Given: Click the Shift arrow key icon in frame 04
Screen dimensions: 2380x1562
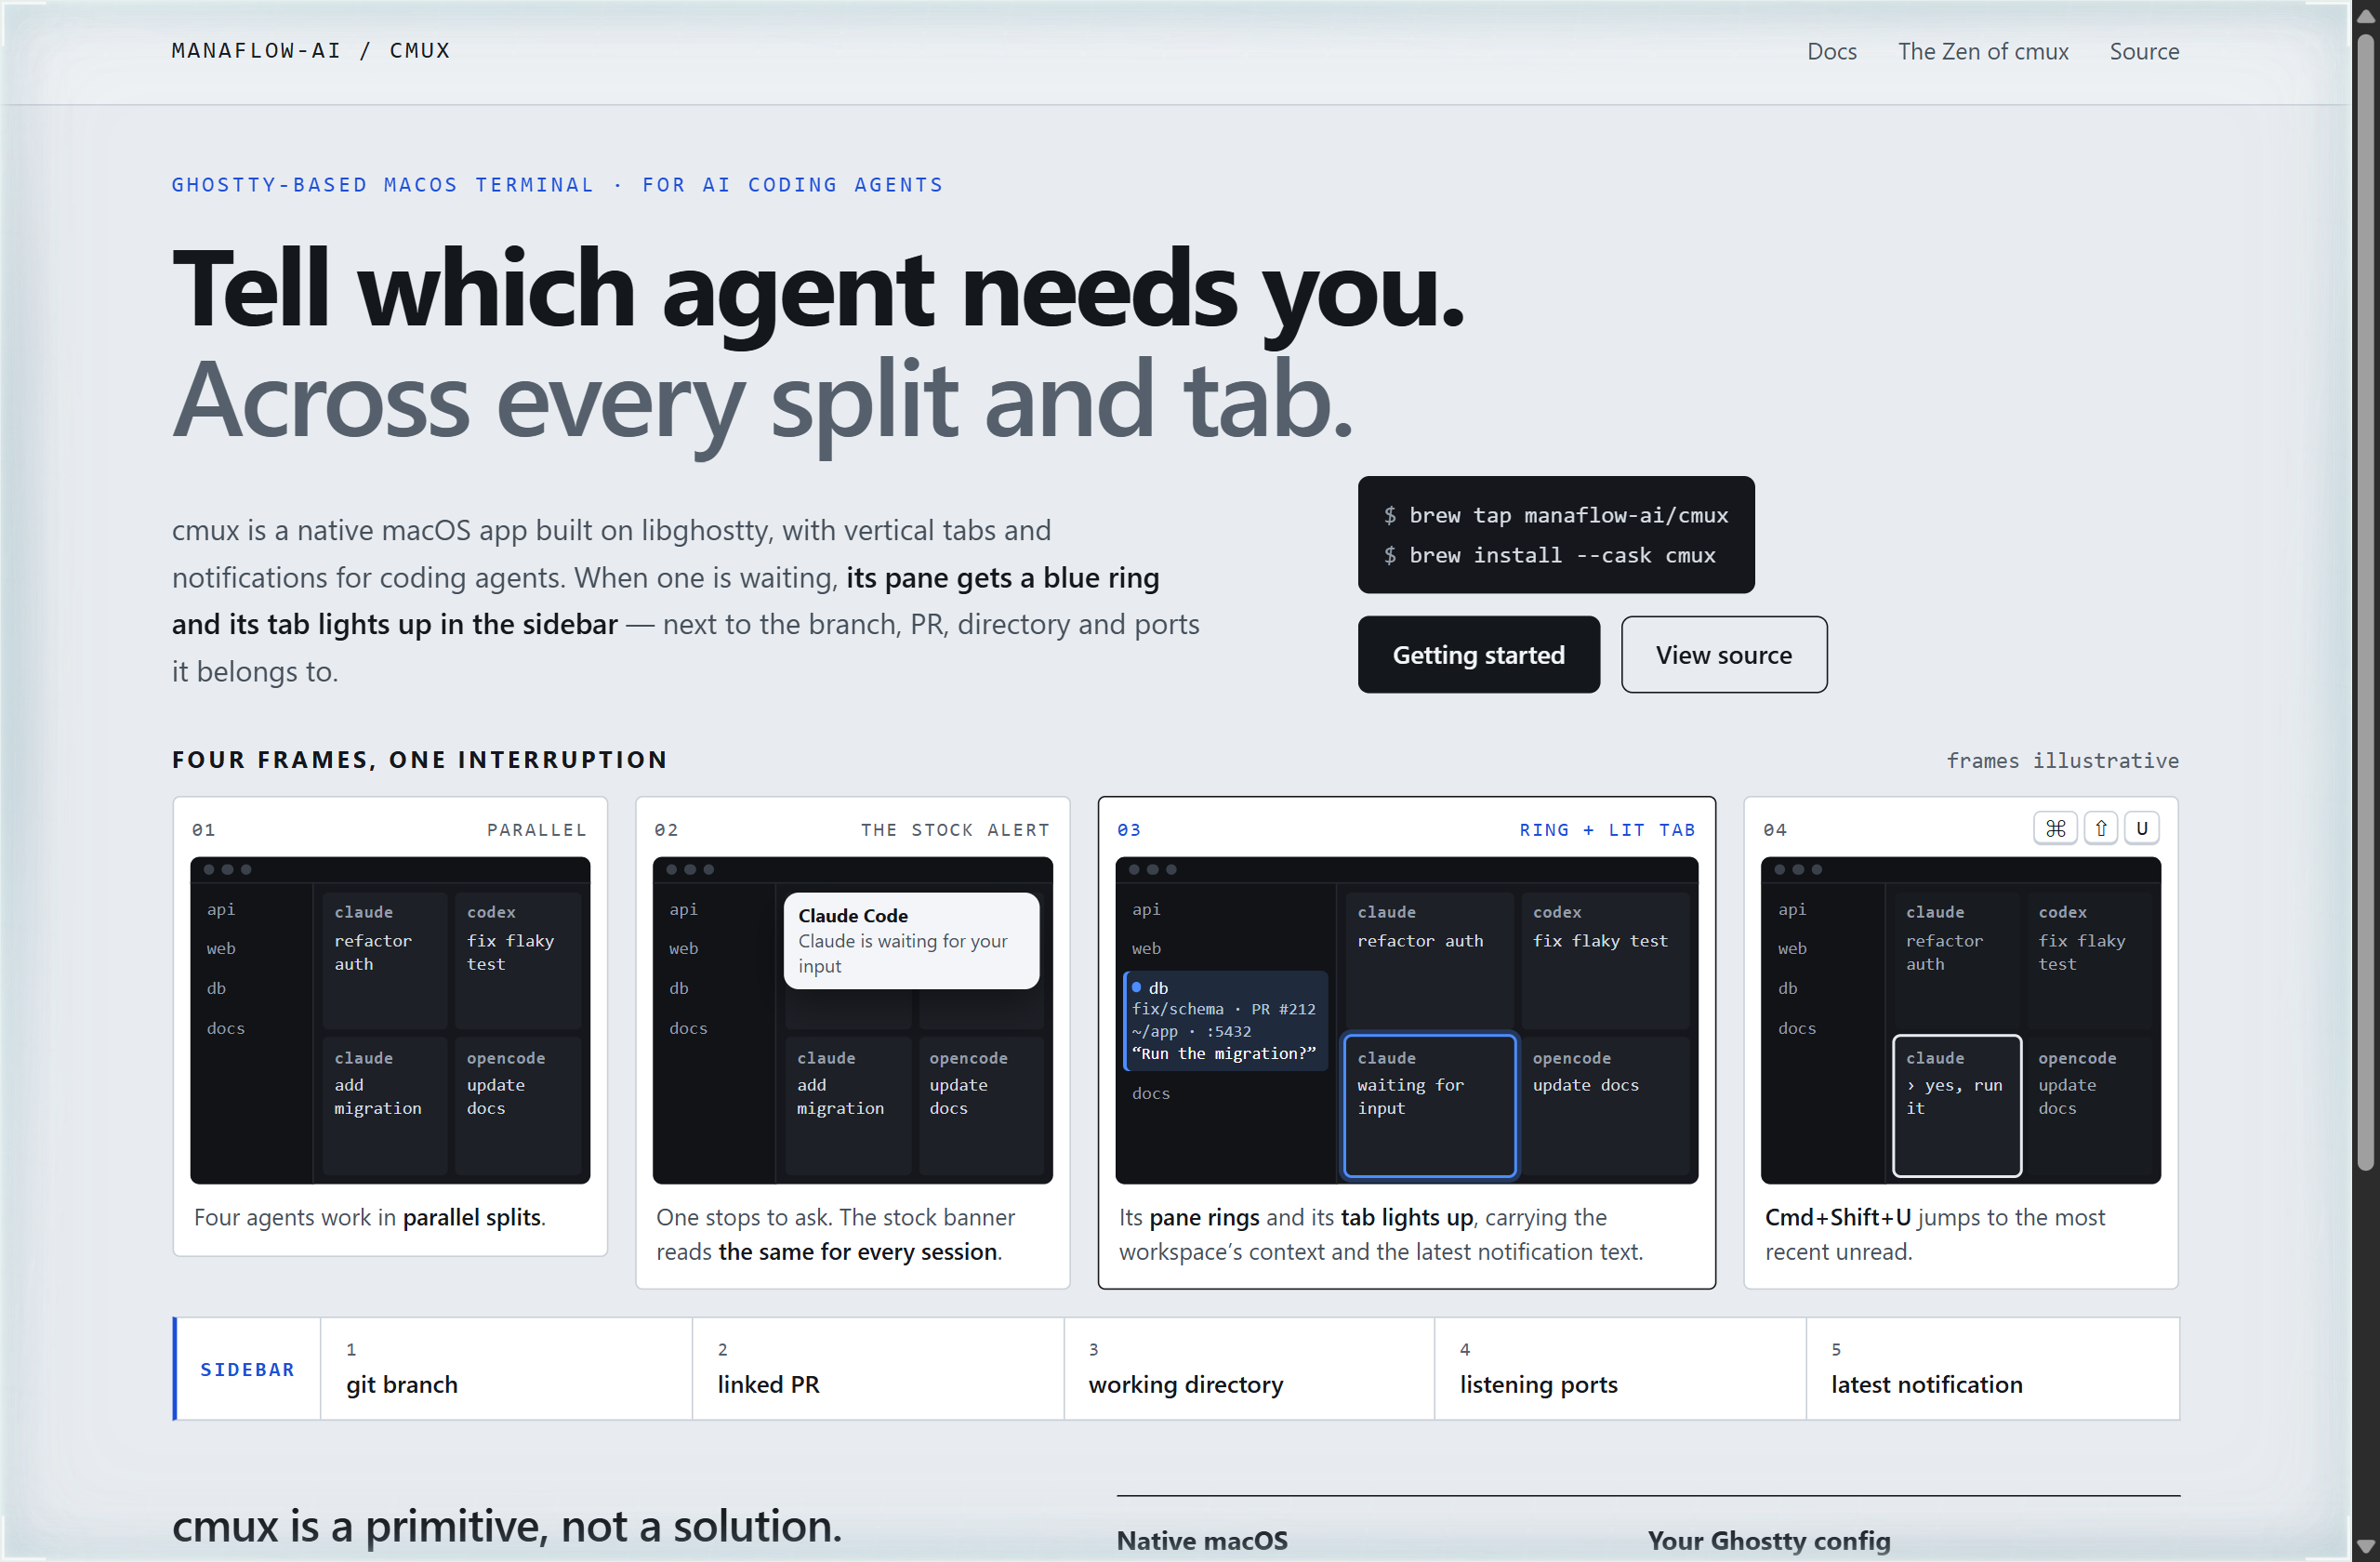Looking at the screenshot, I should pos(2100,828).
